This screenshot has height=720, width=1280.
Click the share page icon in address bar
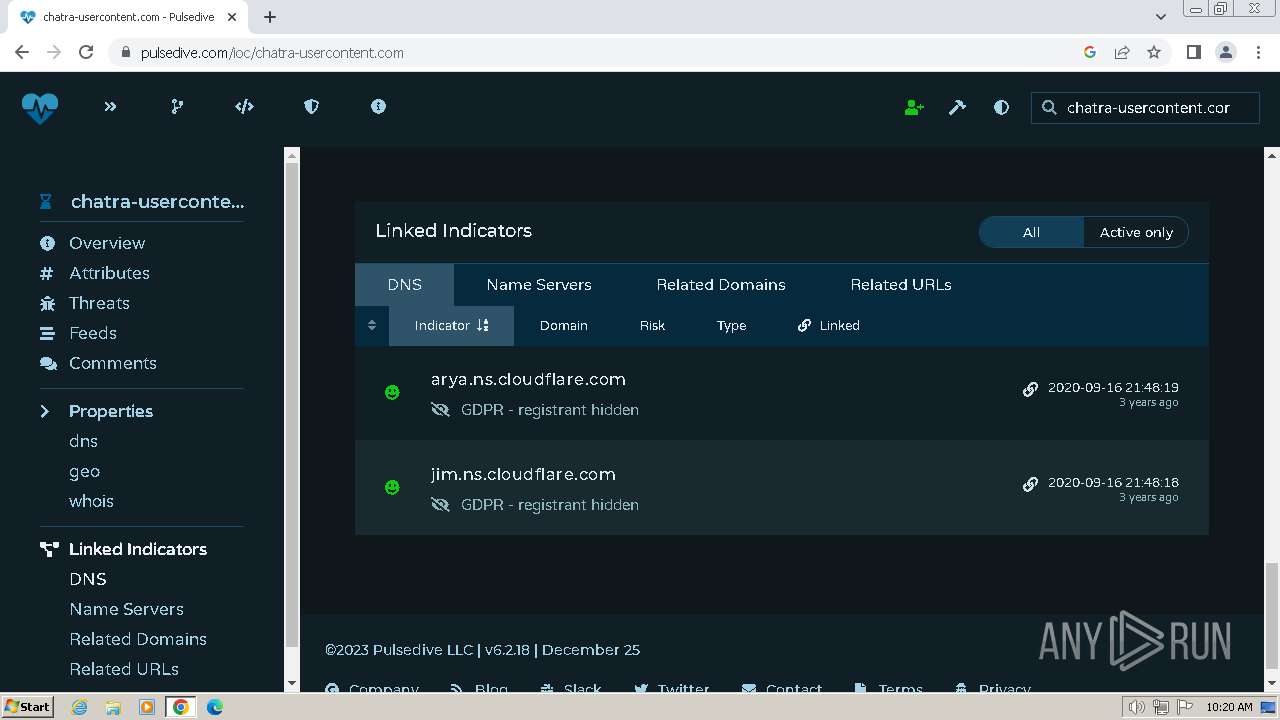click(1122, 52)
